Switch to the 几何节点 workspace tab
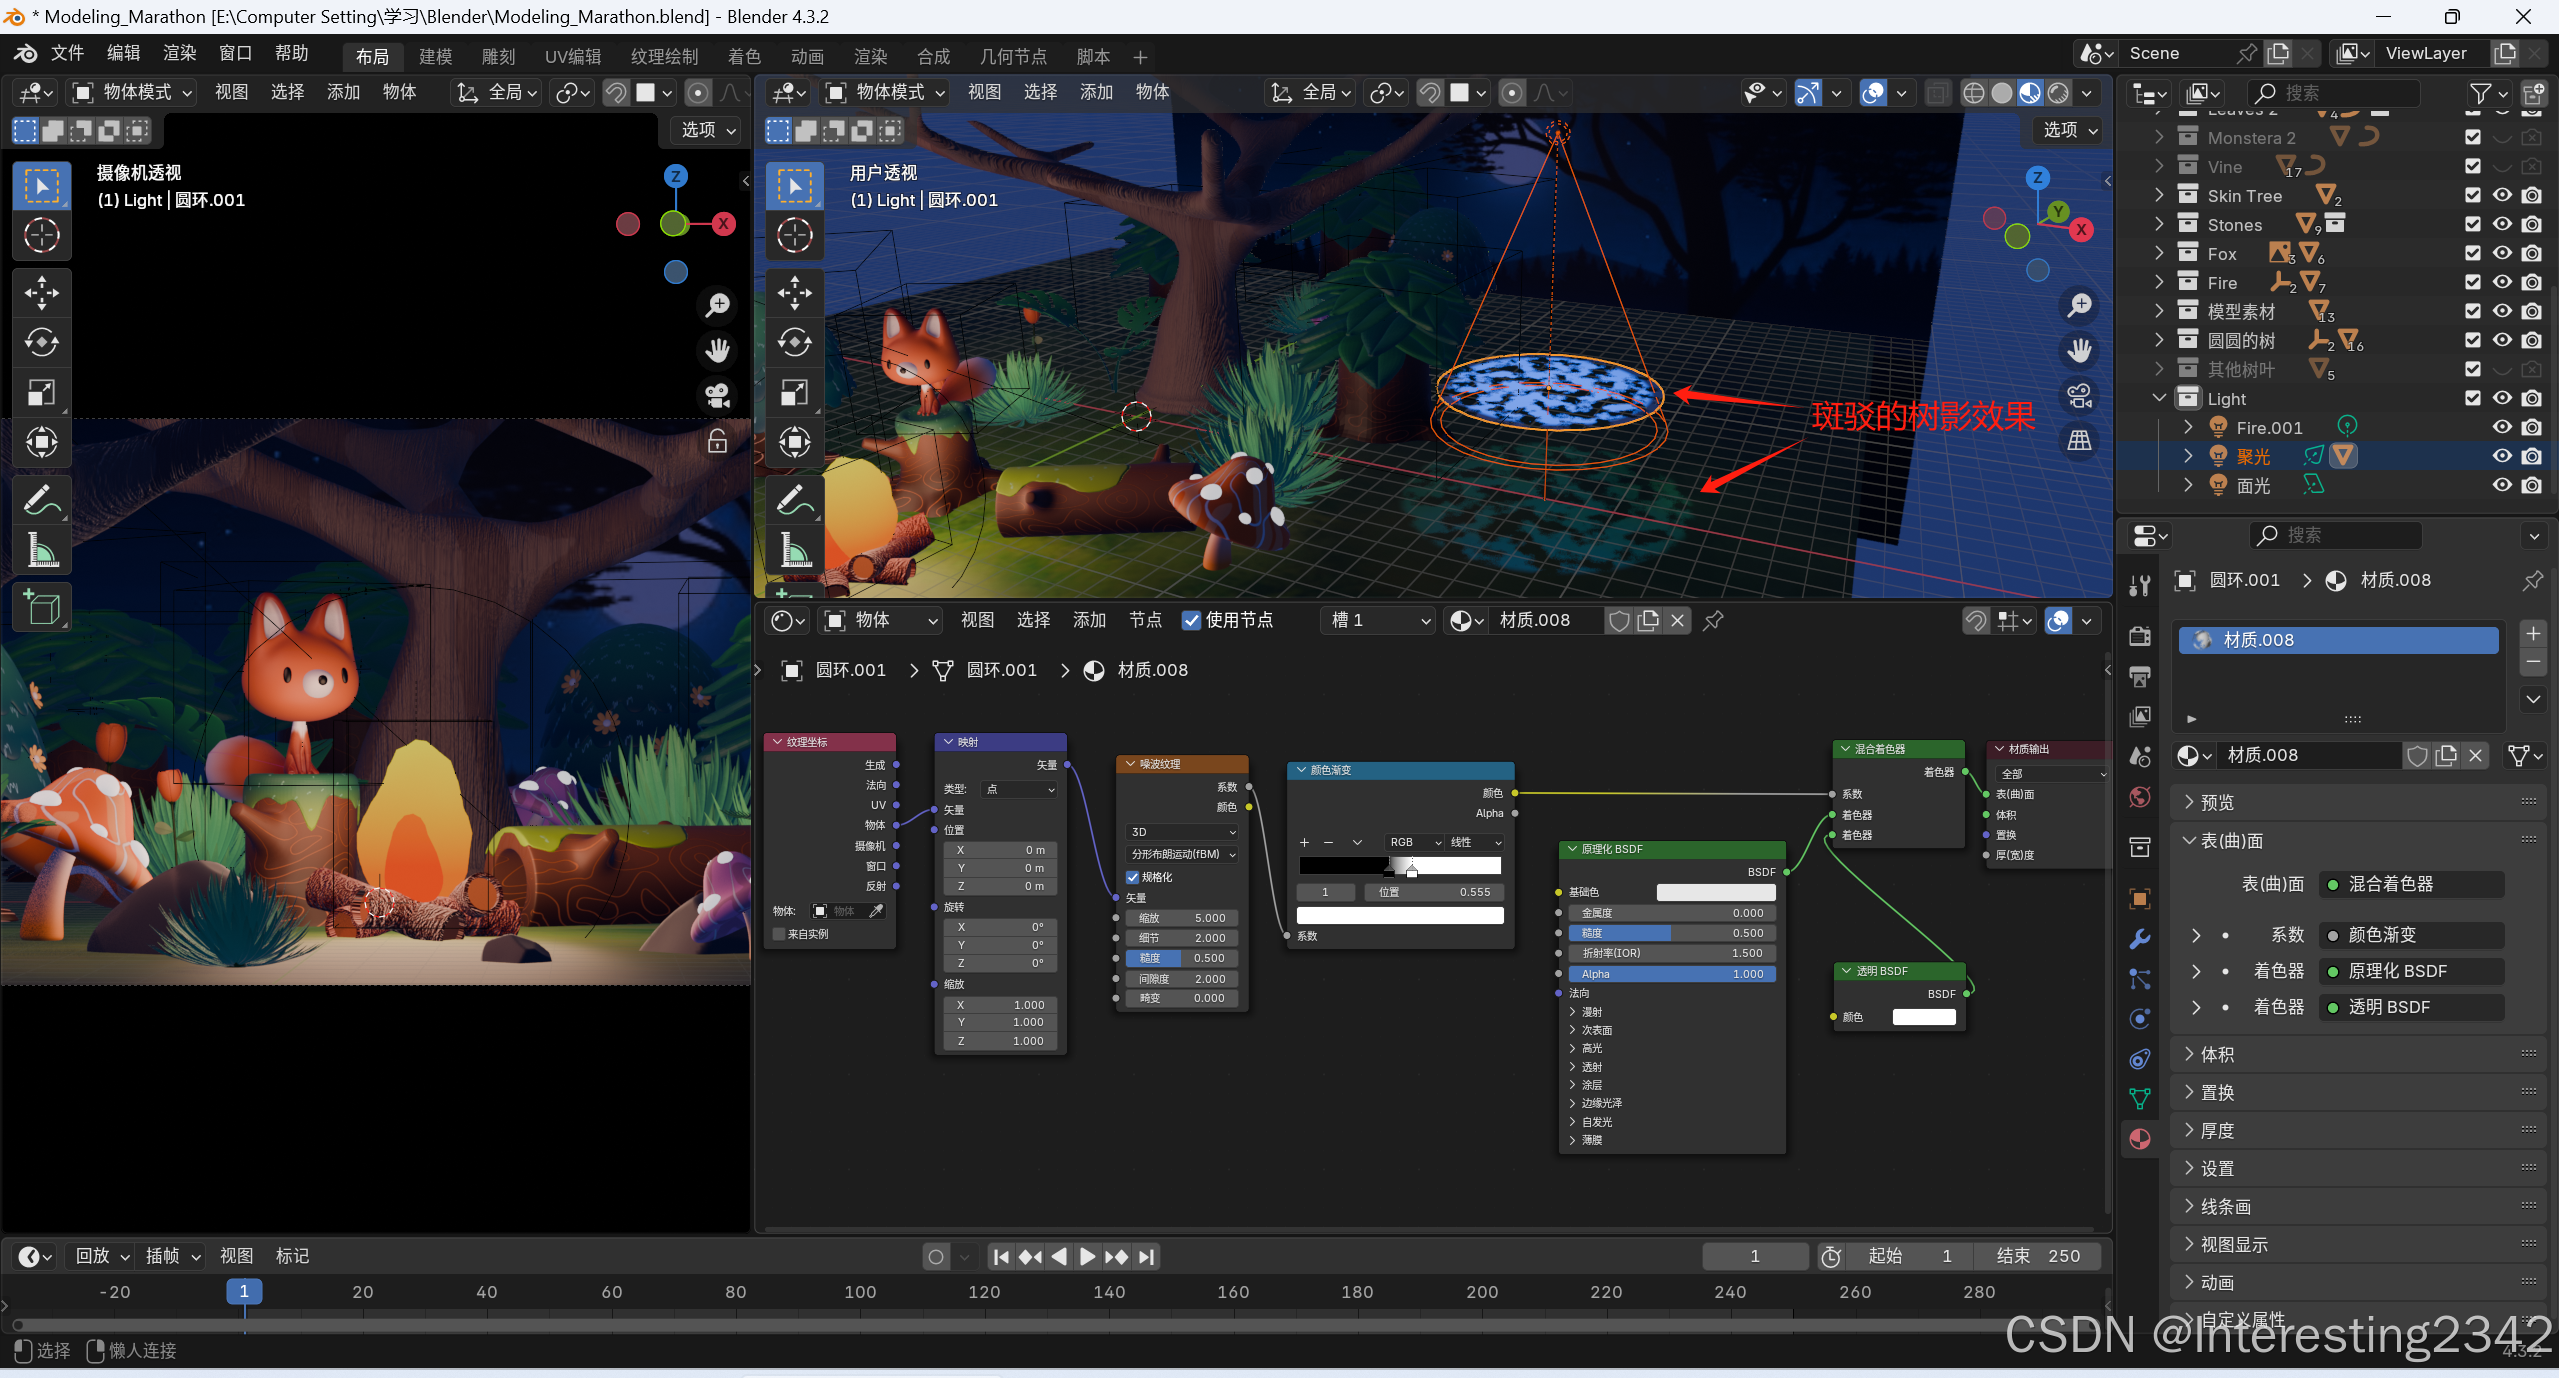2559x1378 pixels. click(x=1012, y=56)
